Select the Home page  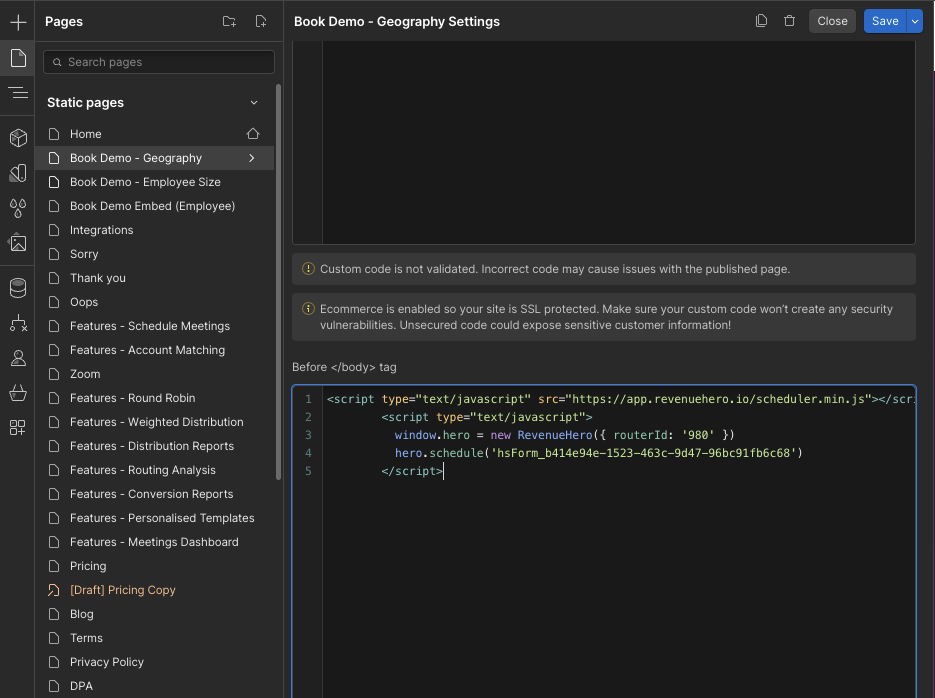[154, 134]
